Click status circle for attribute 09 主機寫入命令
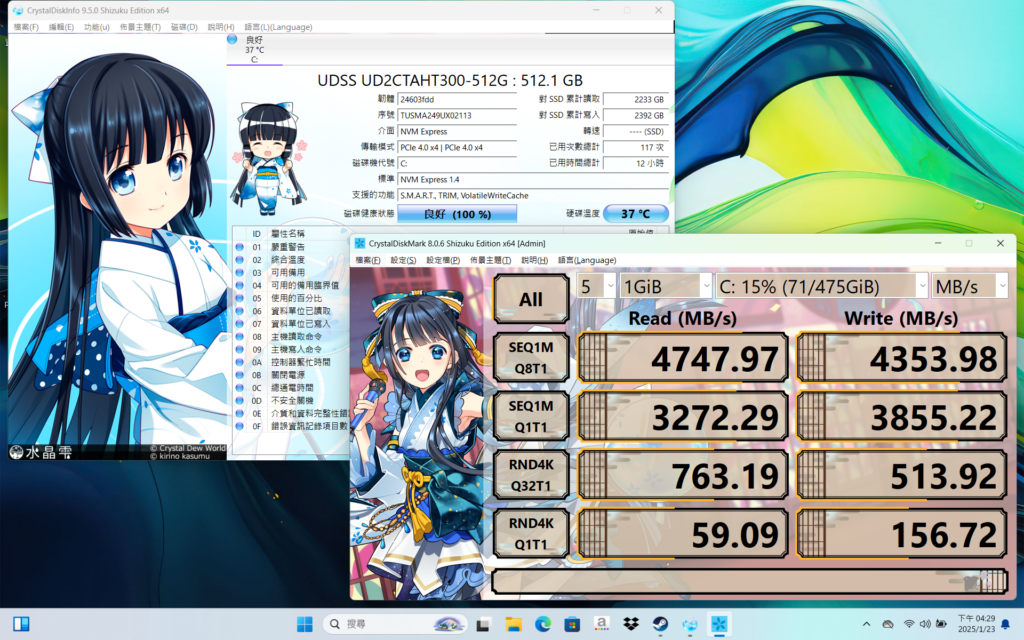 click(x=240, y=349)
